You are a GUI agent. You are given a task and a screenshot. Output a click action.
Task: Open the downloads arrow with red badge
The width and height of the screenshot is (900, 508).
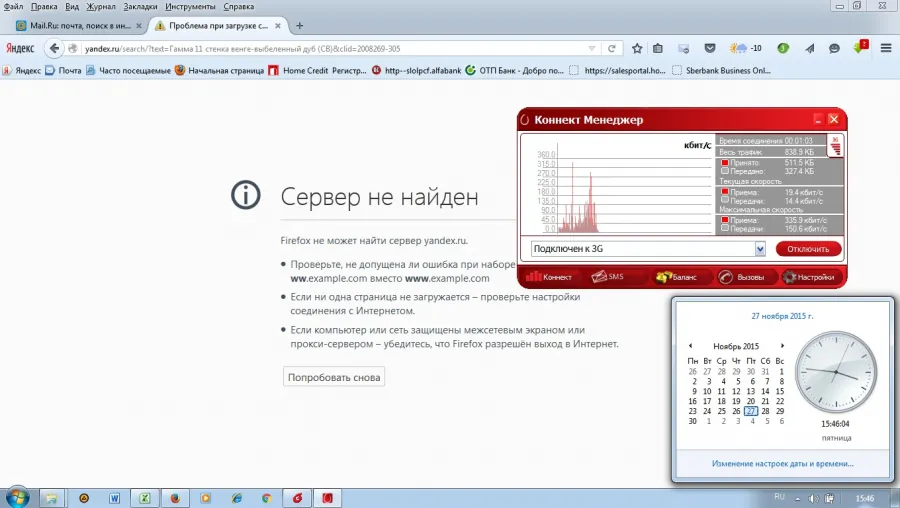pyautogui.click(x=860, y=47)
